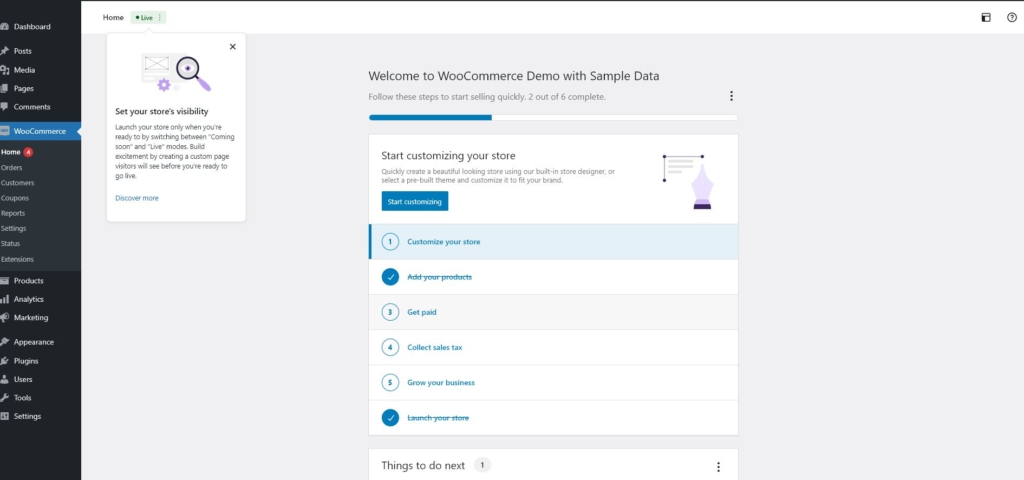Click the Analytics bar chart icon
Viewport: 1024px width, 480px height.
[x=4, y=299]
